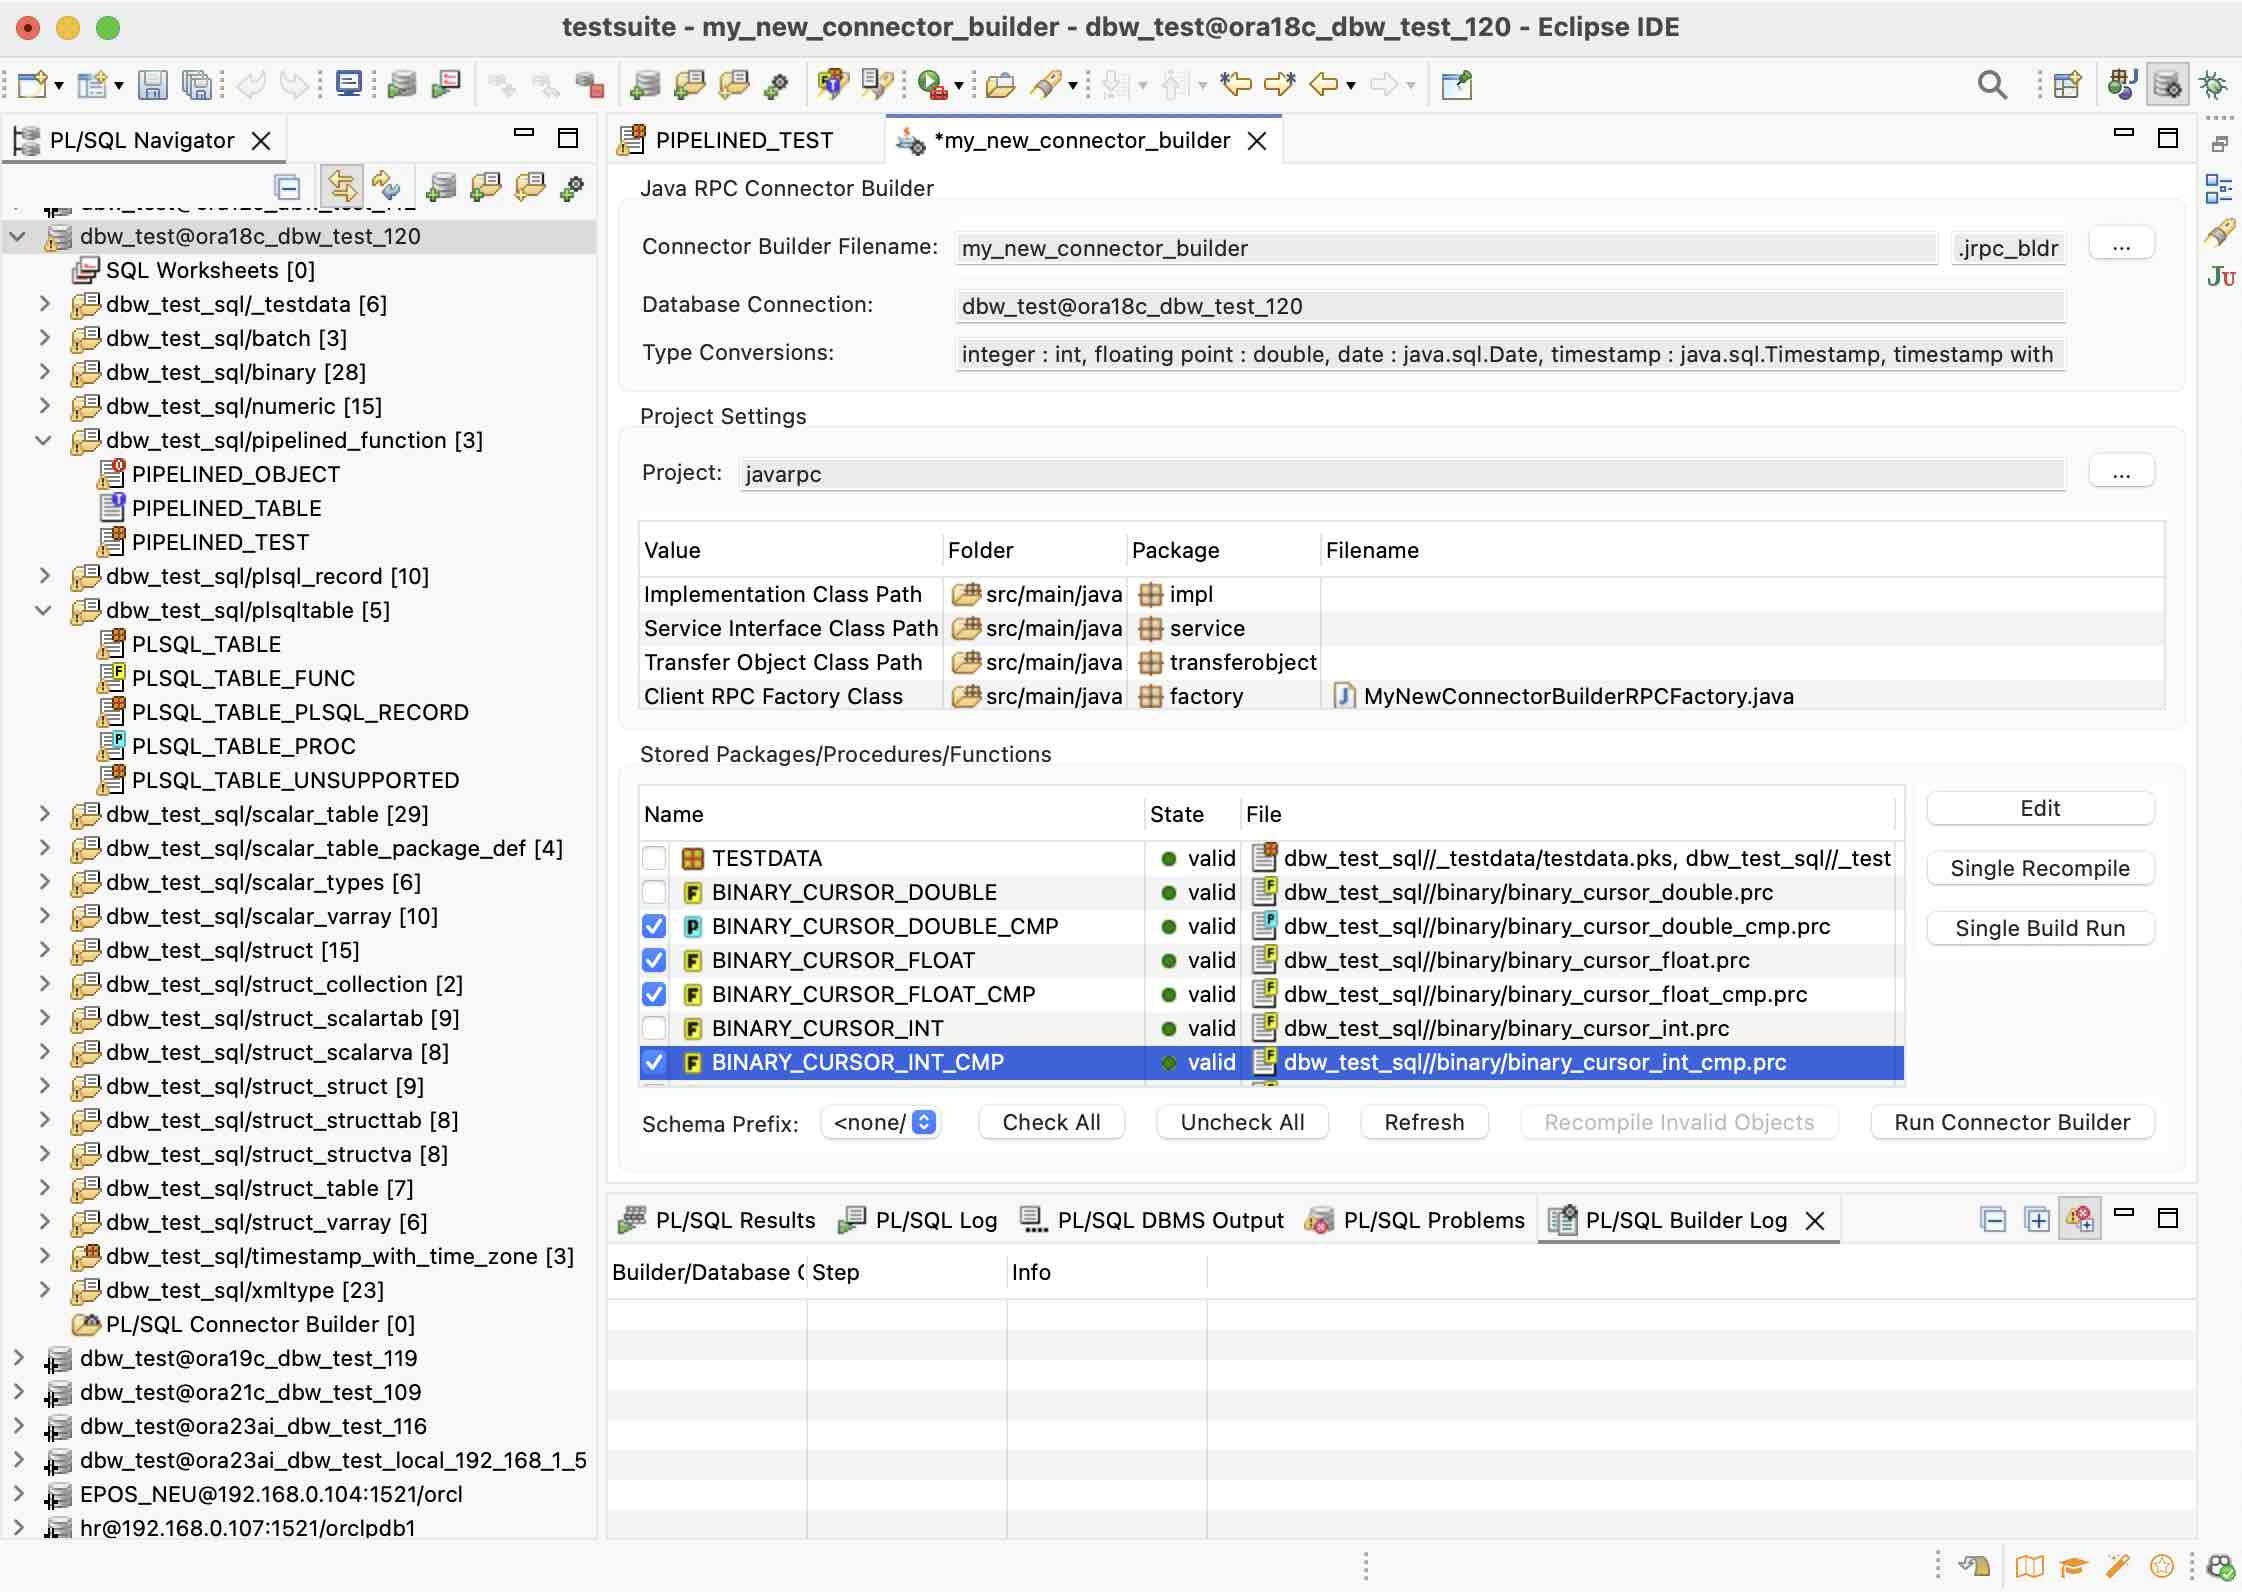Click the Pin Editor icon in the toolbar

[x=1457, y=85]
